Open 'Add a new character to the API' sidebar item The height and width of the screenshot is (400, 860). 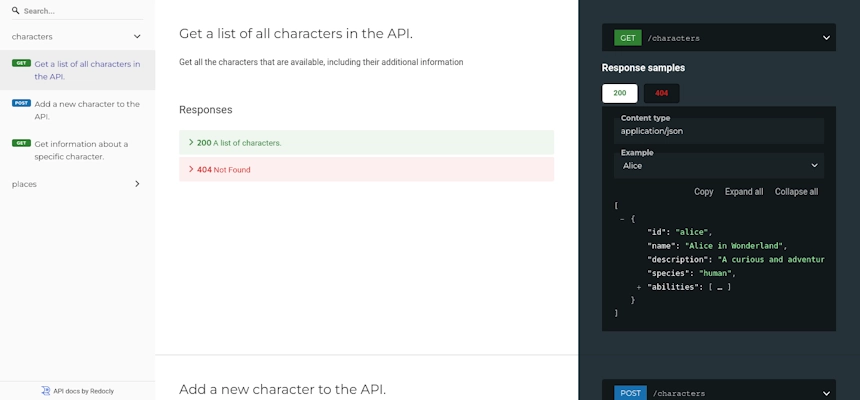(77, 110)
